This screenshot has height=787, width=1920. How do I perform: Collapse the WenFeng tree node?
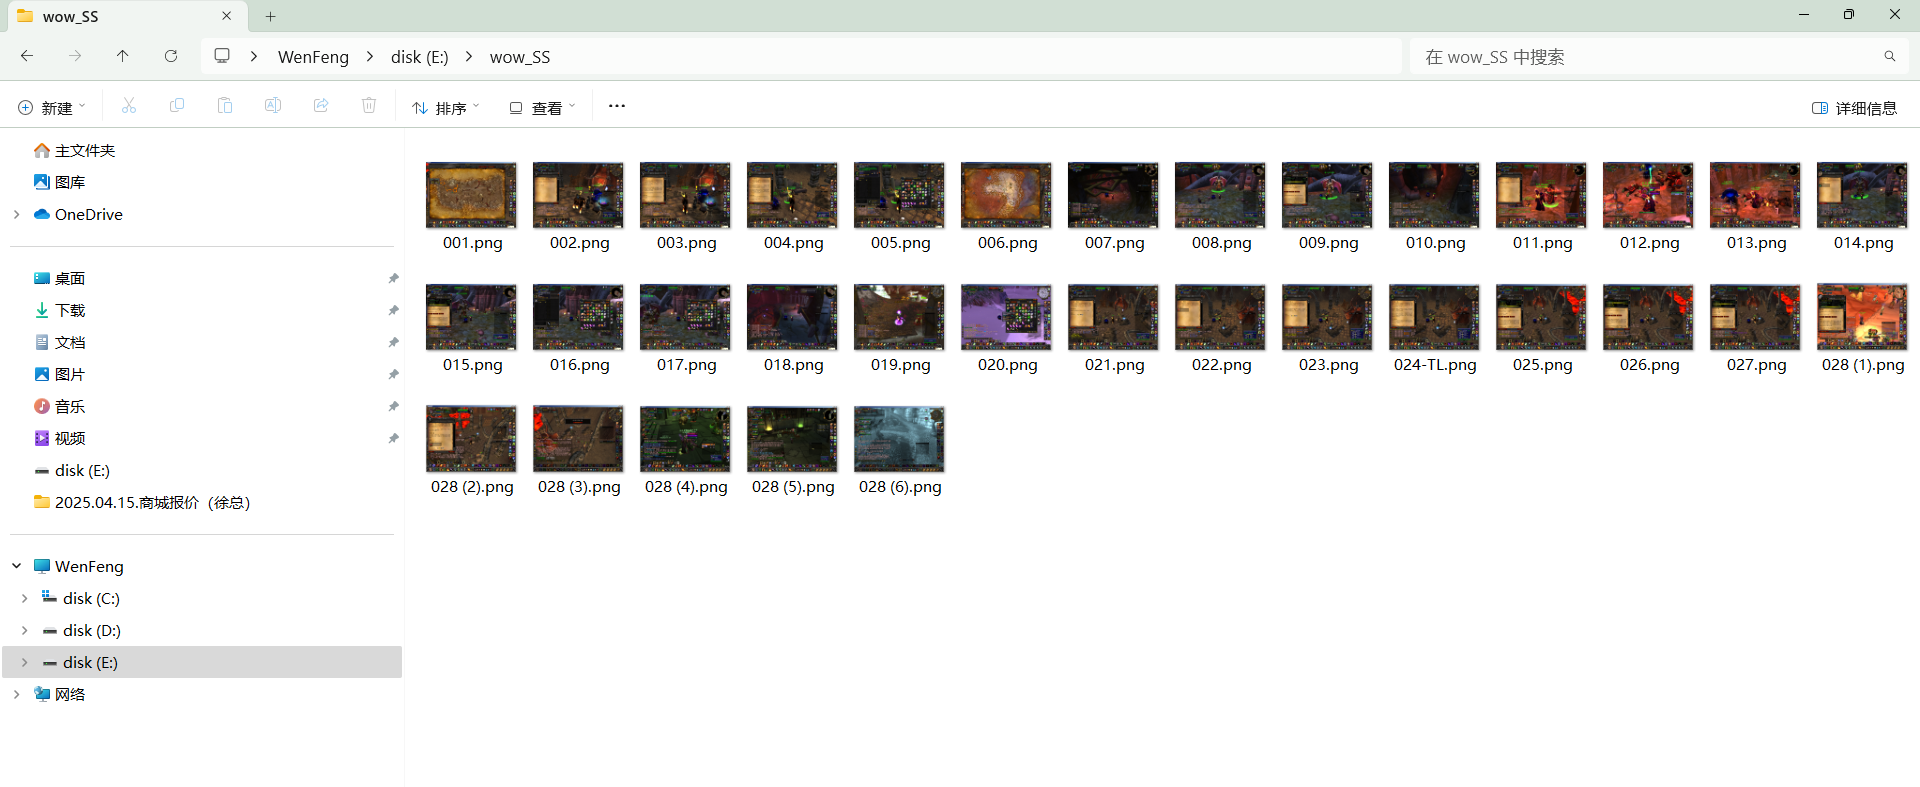click(x=16, y=566)
